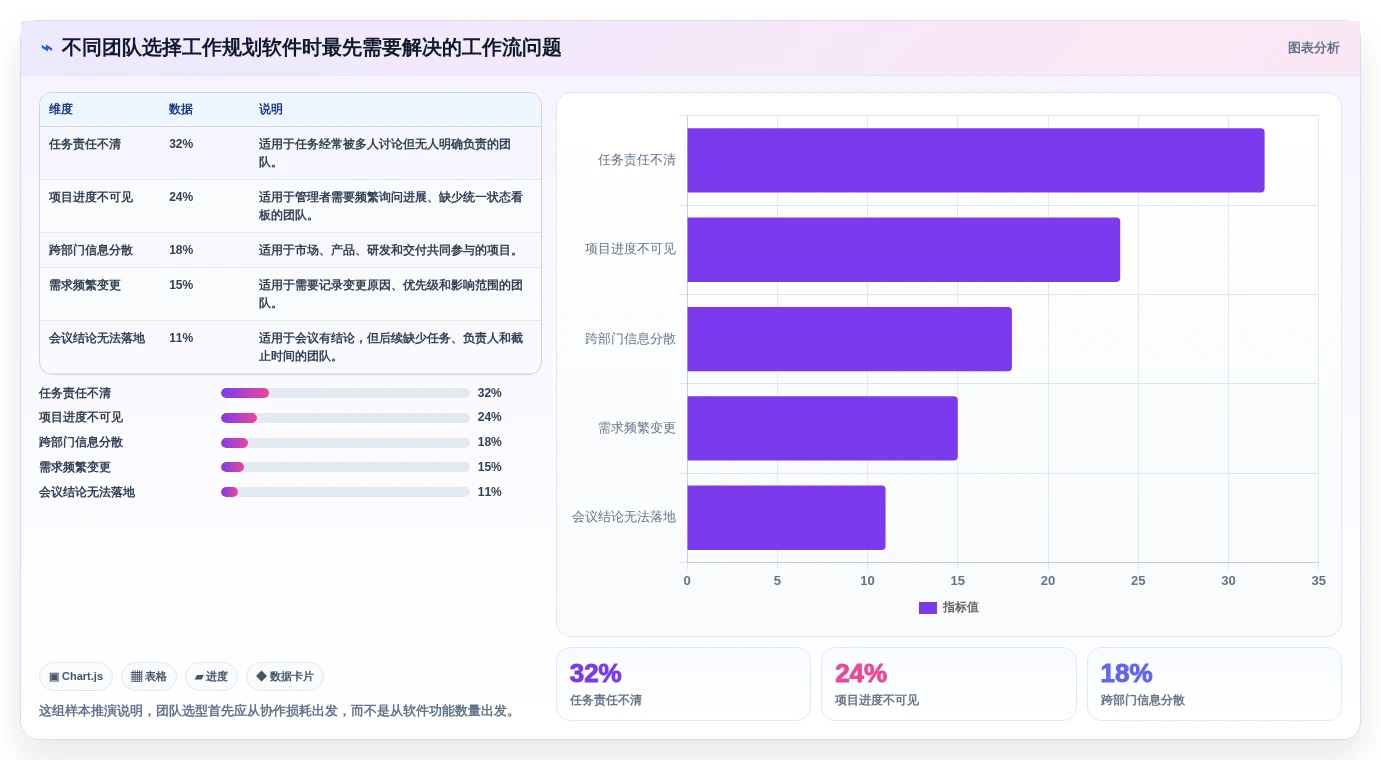The height and width of the screenshot is (760, 1381).
Task: Click the 跨部门信息分散 chart bar
Action: [849, 339]
